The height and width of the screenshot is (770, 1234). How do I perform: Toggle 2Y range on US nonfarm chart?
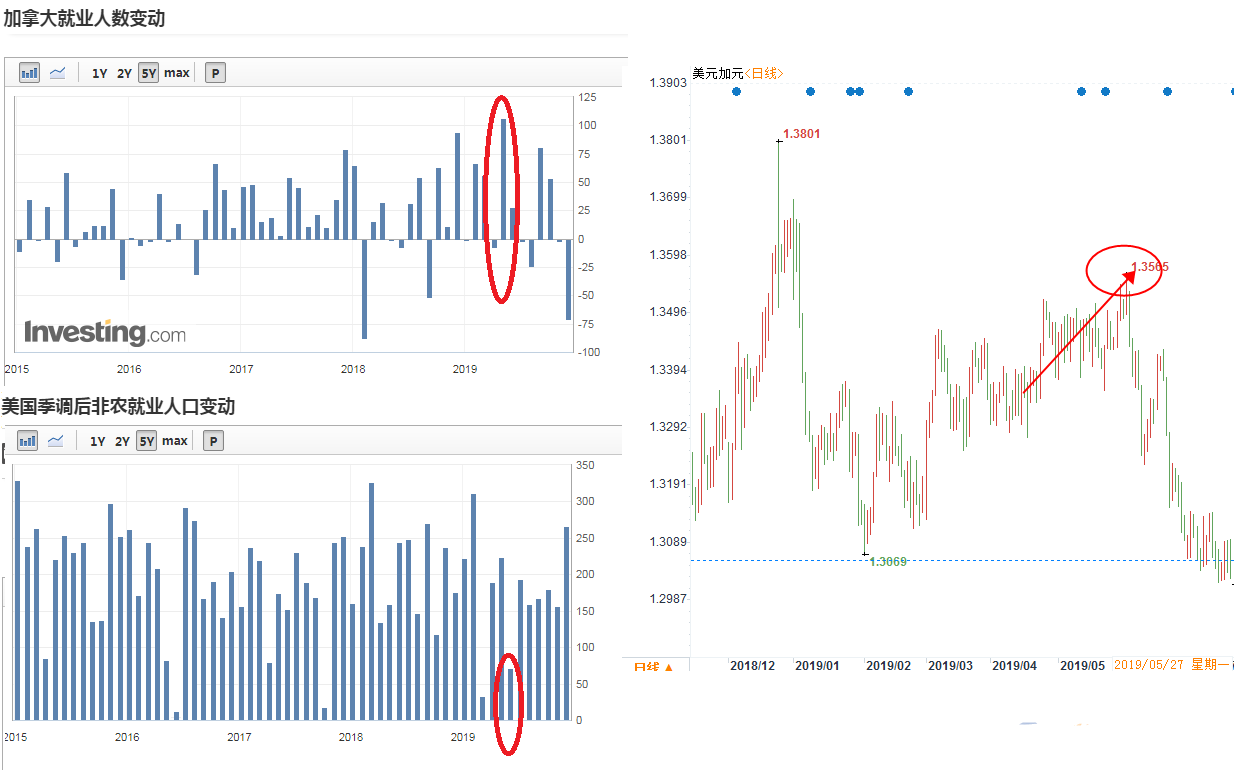tap(122, 441)
